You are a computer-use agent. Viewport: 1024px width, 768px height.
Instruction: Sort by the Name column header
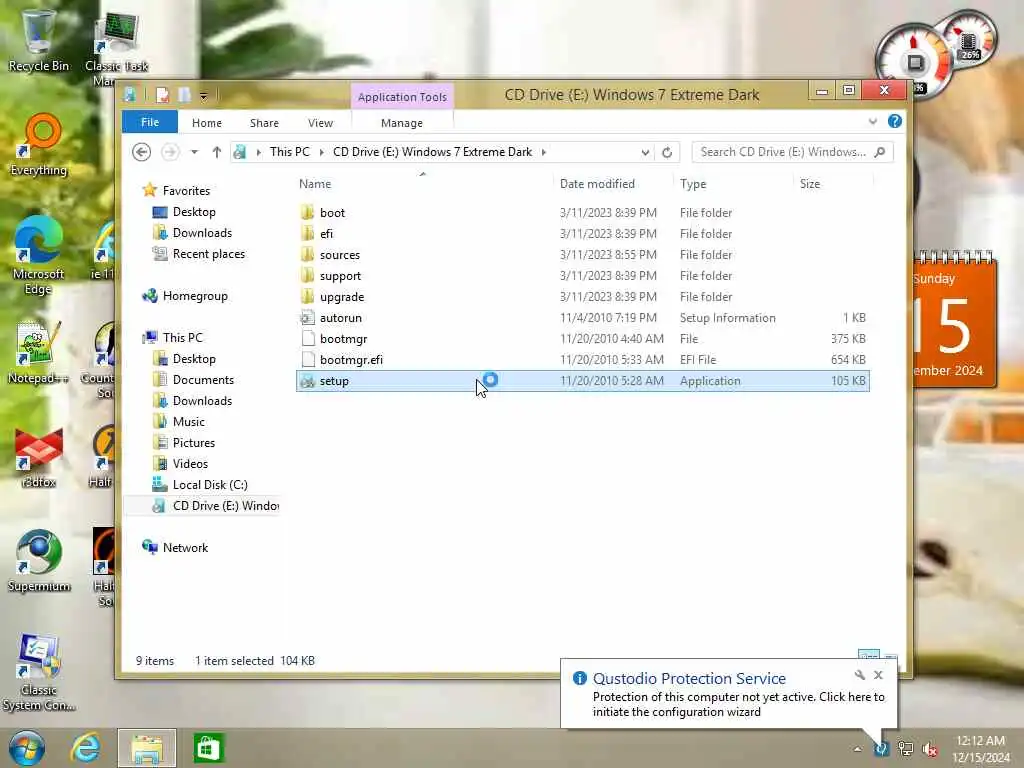pyautogui.click(x=424, y=184)
